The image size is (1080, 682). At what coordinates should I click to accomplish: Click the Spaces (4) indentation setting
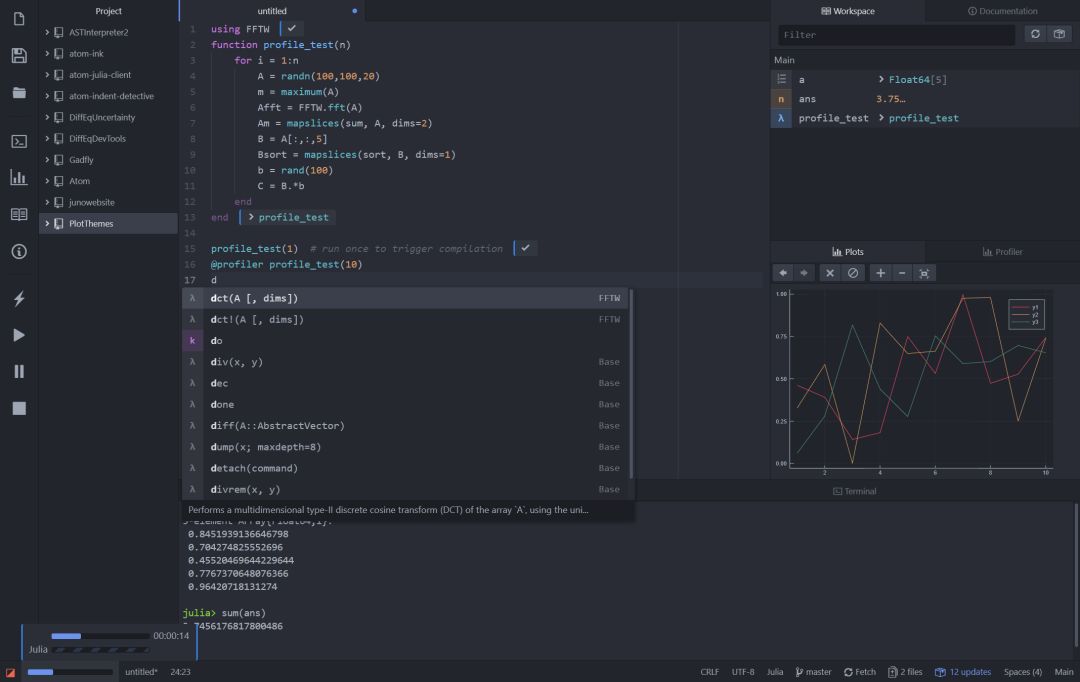click(x=1023, y=672)
